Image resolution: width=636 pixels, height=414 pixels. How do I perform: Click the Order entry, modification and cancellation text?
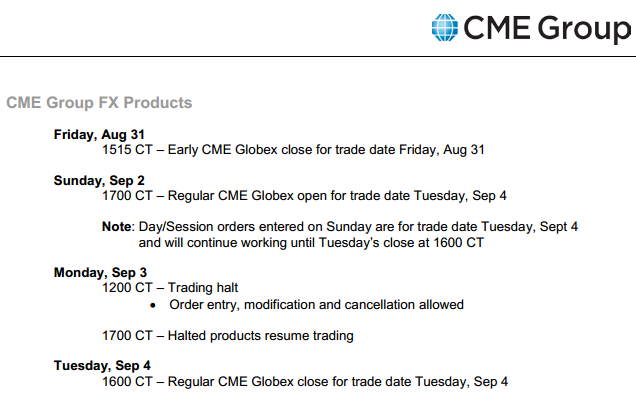(x=316, y=305)
